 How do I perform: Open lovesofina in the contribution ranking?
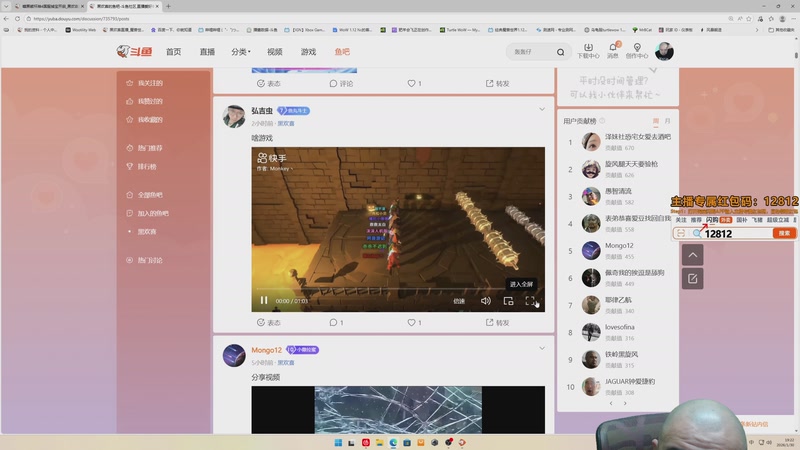click(x=620, y=327)
